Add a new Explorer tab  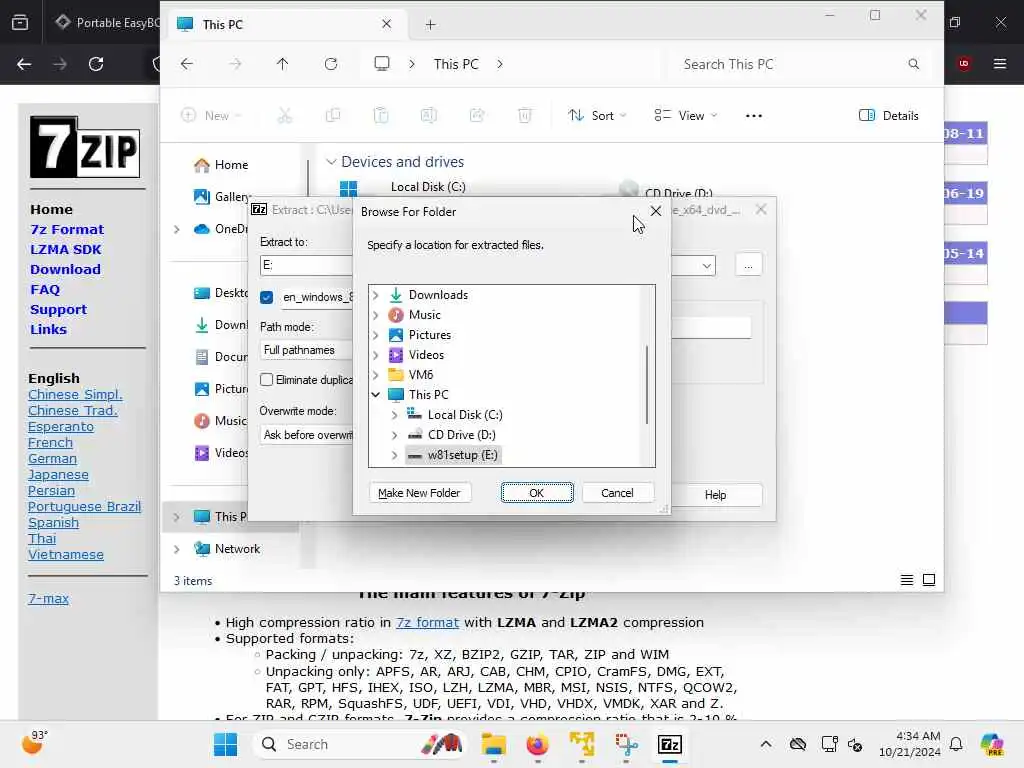coord(430,25)
